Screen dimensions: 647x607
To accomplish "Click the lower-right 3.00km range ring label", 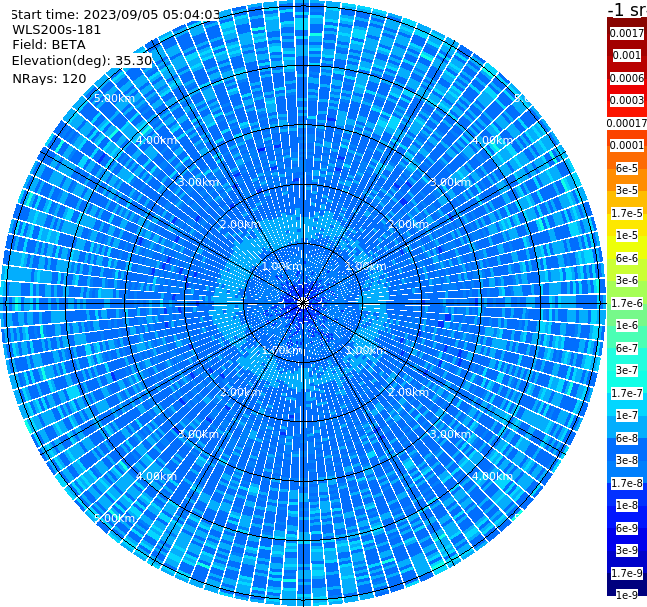I will [450, 434].
